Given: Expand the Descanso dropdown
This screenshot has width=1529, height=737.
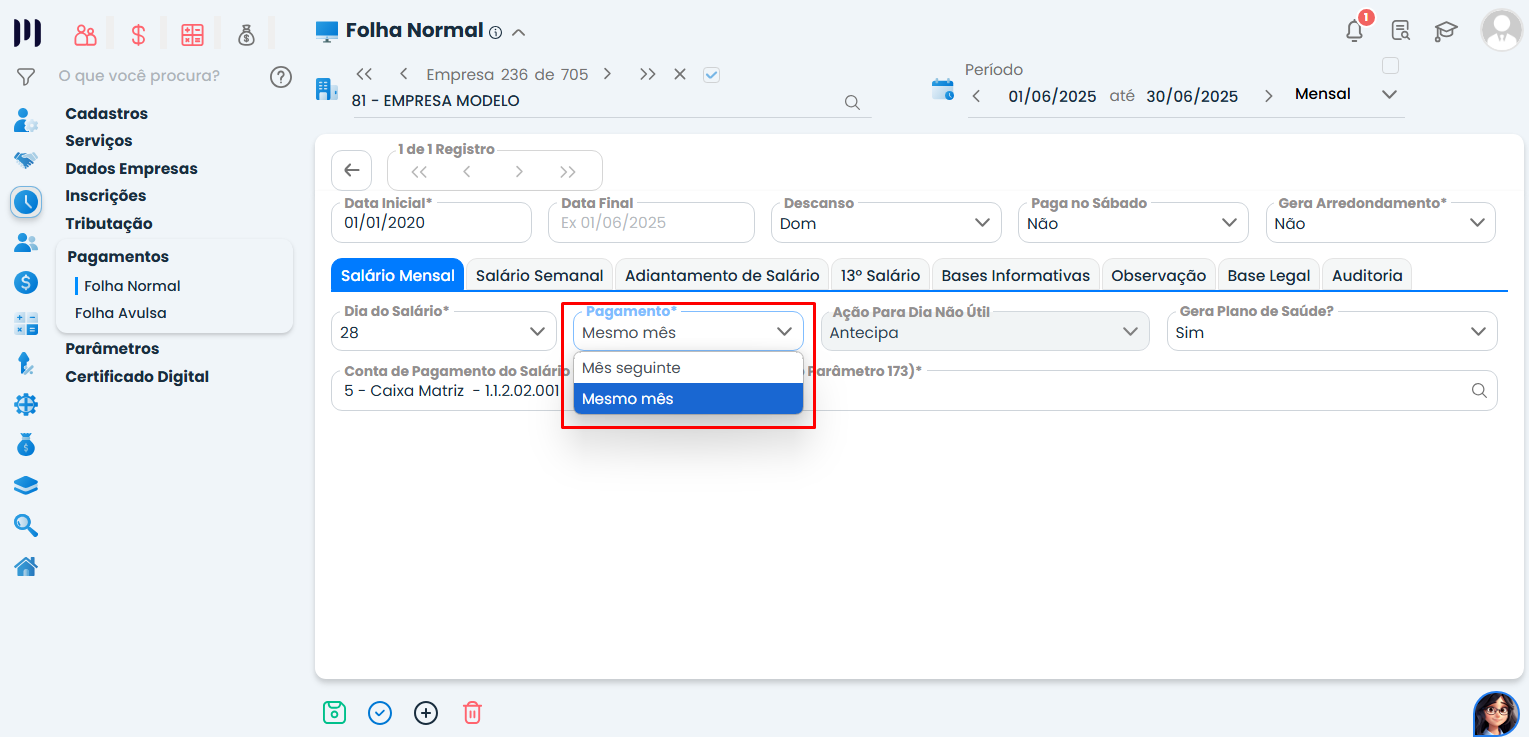Looking at the screenshot, I should pyautogui.click(x=885, y=223).
